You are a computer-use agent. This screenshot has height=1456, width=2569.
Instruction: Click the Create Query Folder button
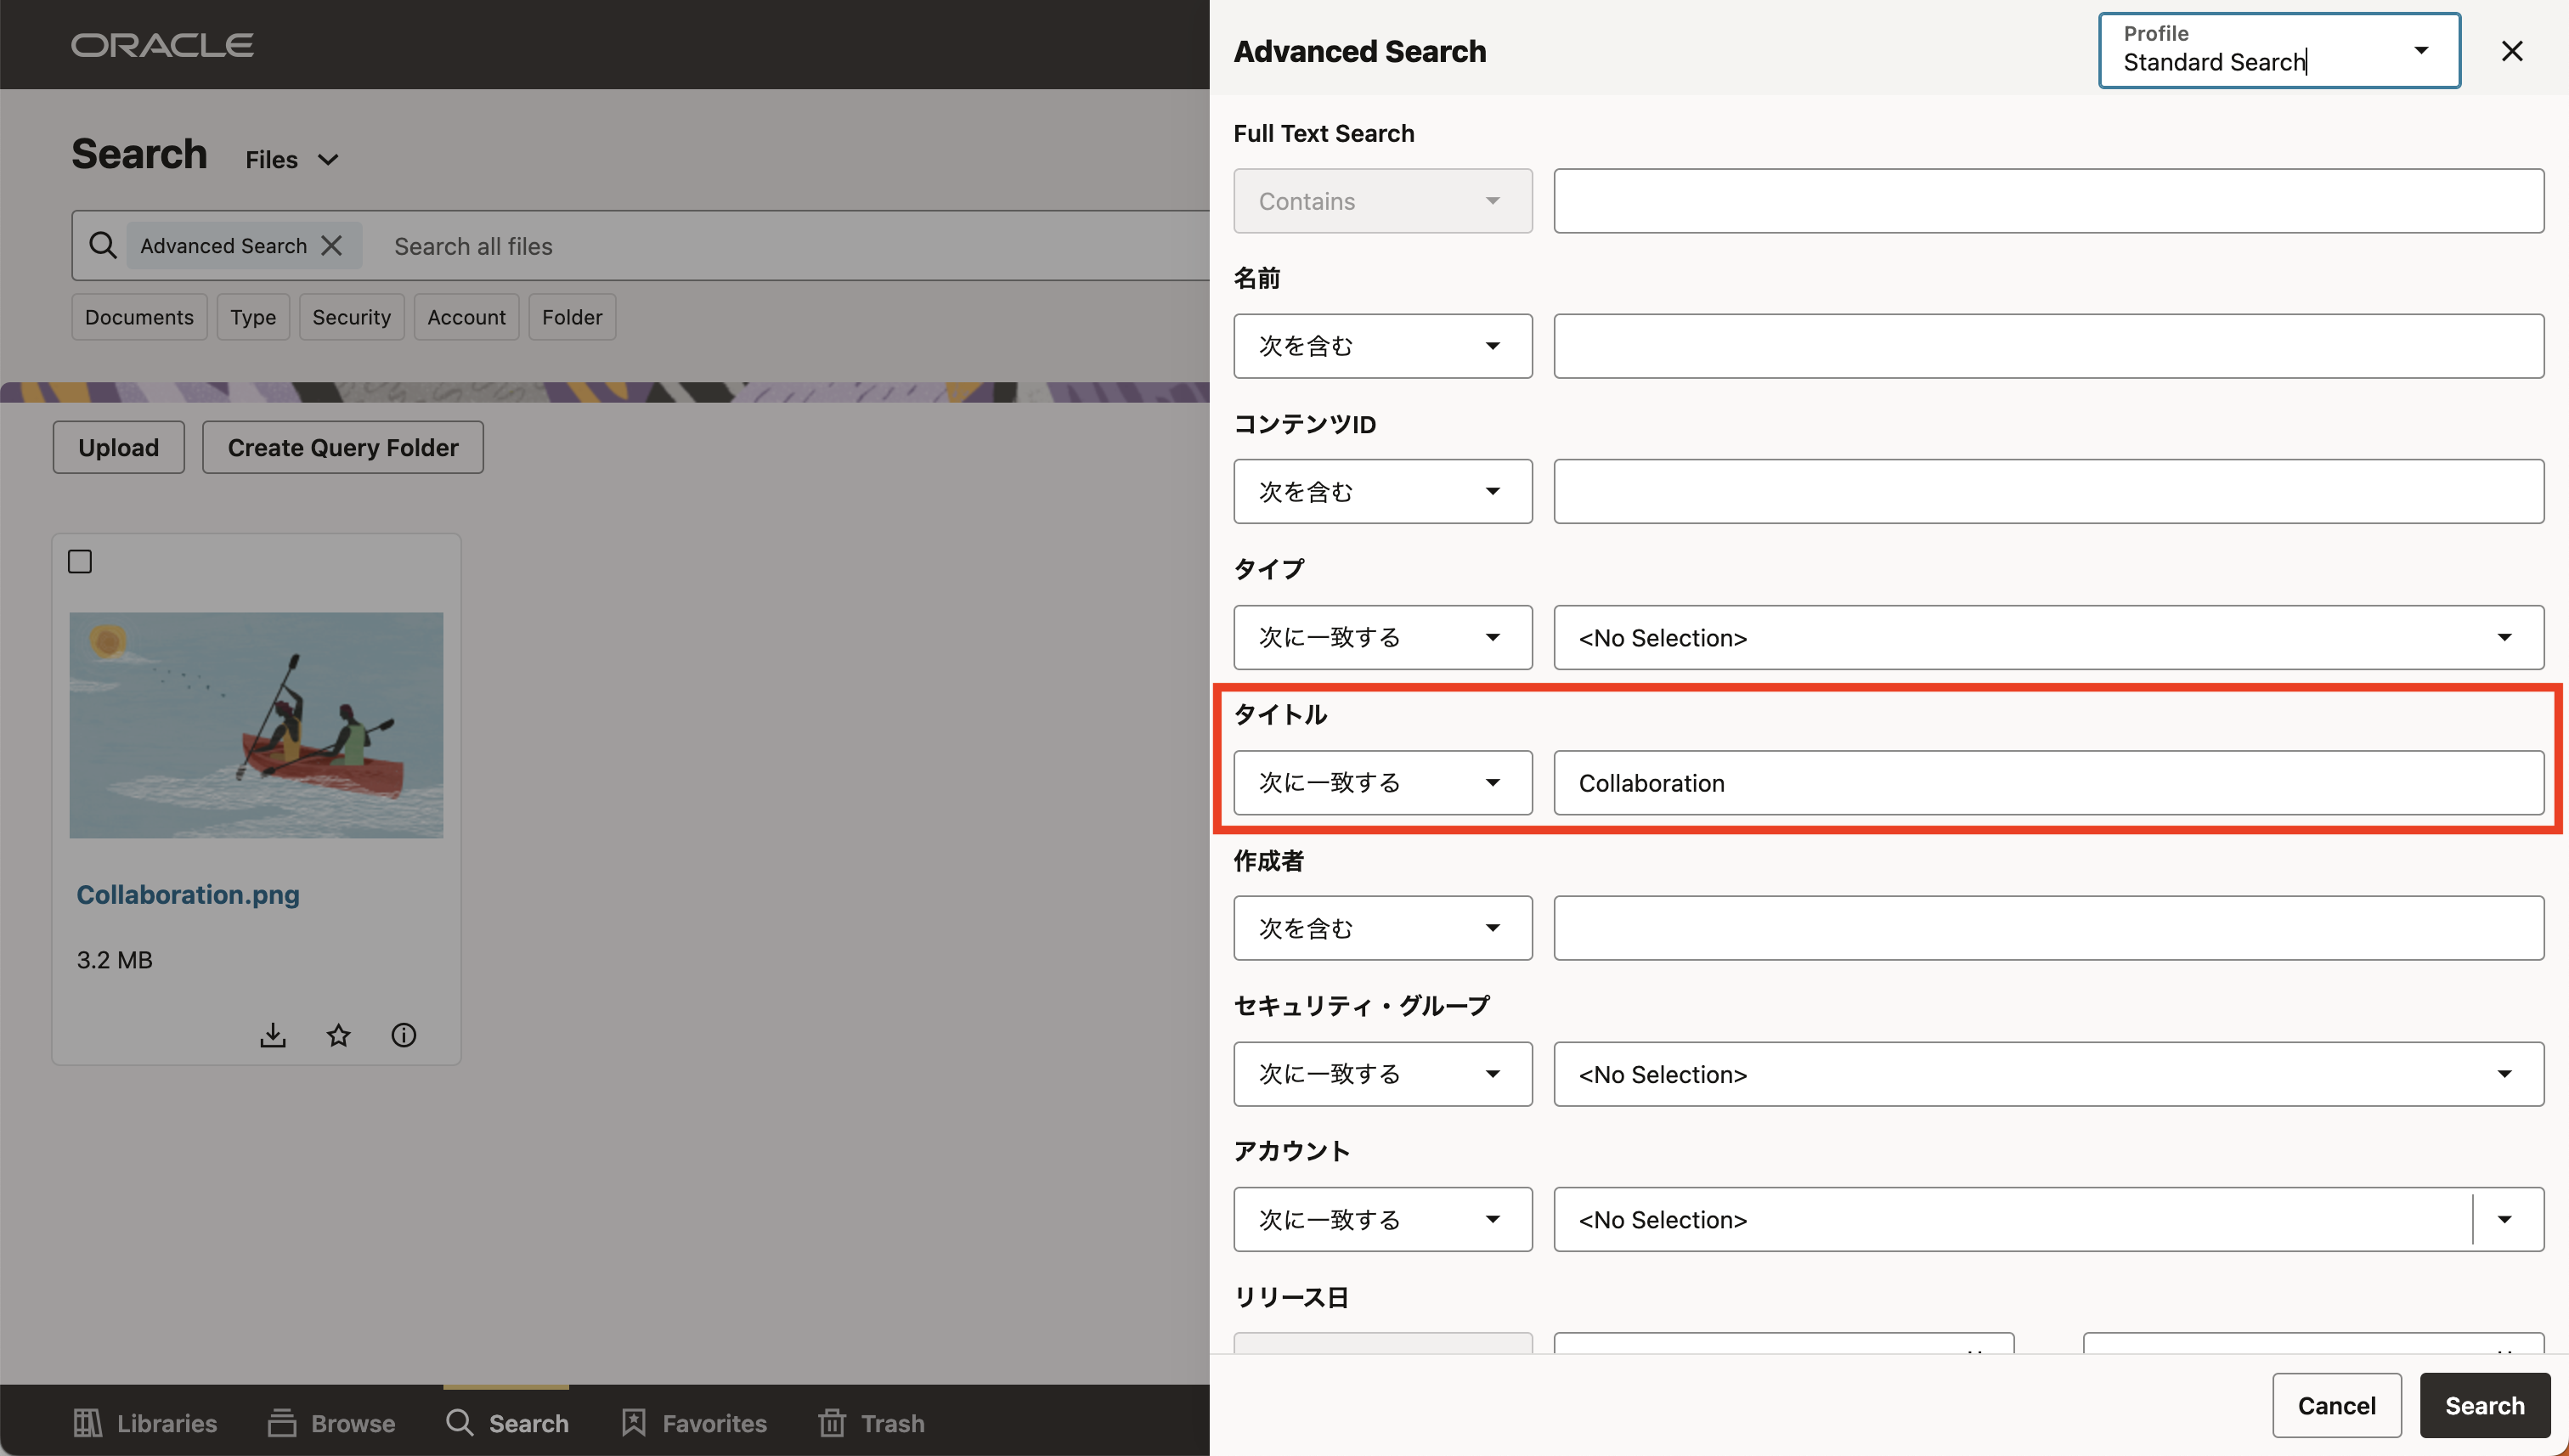click(x=343, y=447)
